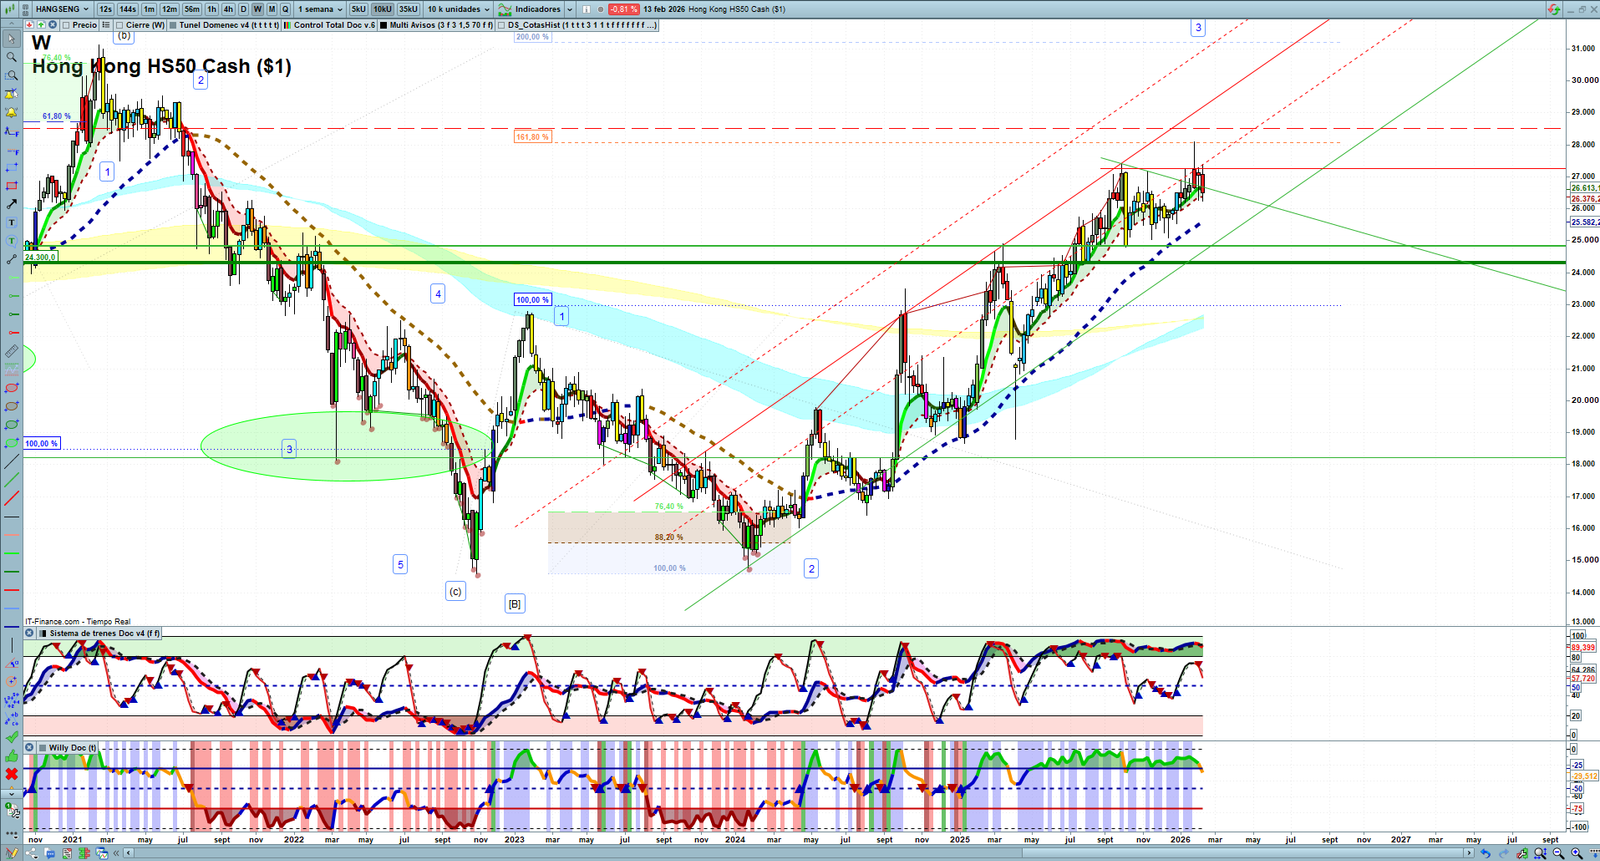Select the black arrow drawing tool
1600x861 pixels.
pyautogui.click(x=12, y=204)
